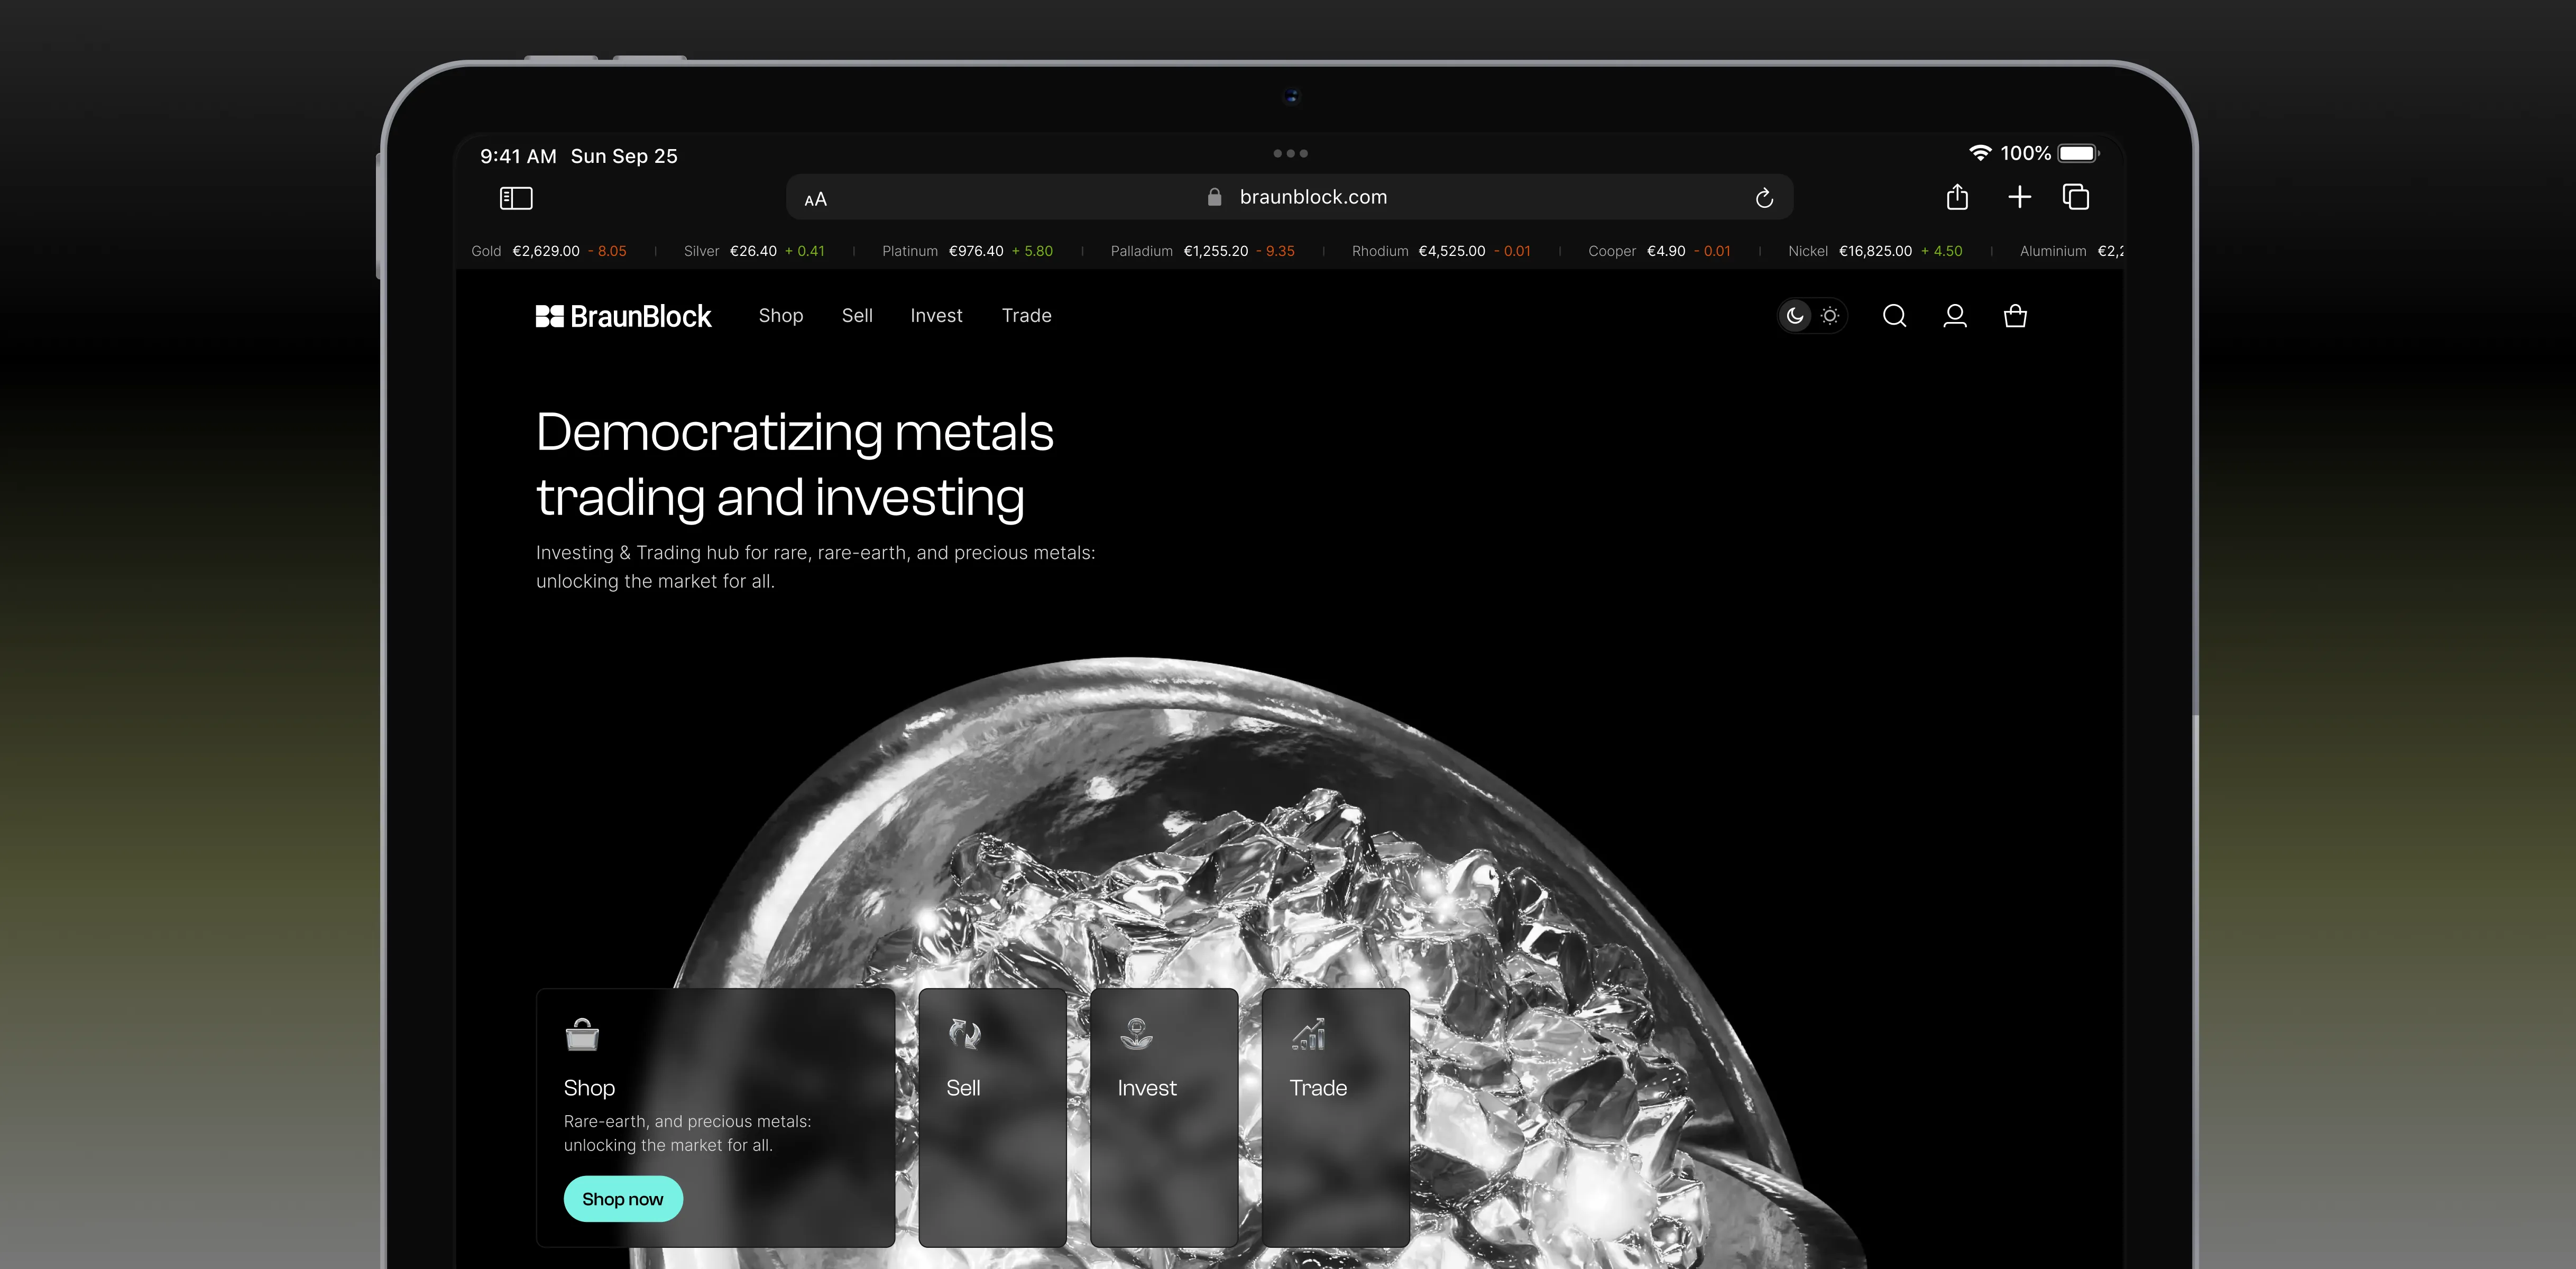Viewport: 2576px width, 1269px height.
Task: Tap the braunblock.com address field
Action: [1312, 197]
